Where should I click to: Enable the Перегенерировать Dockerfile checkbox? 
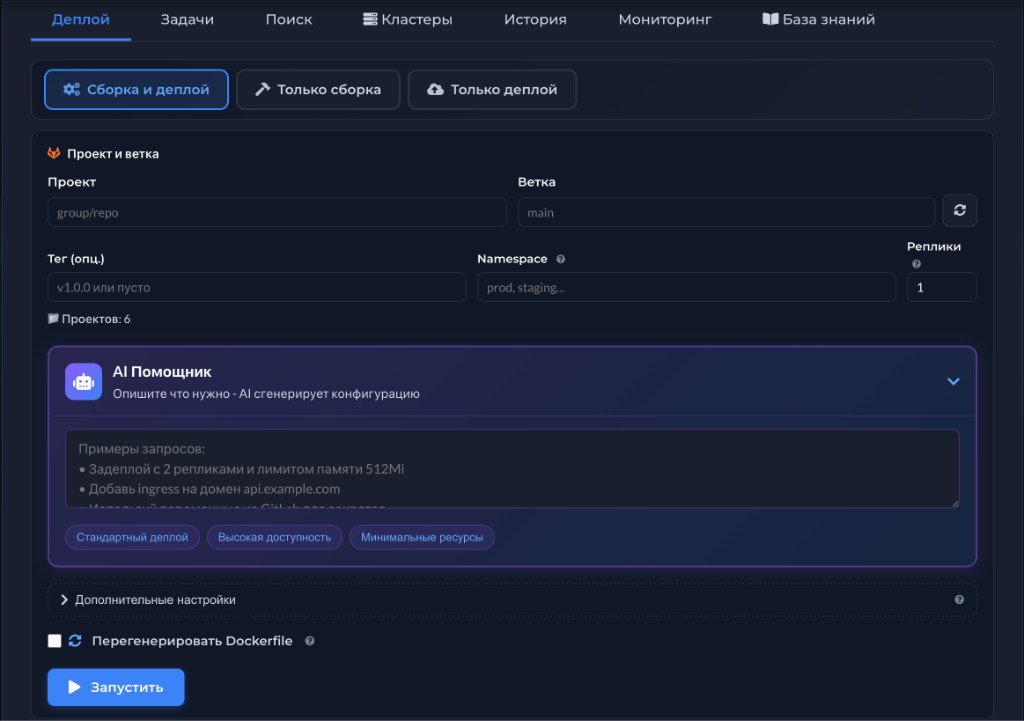(55, 641)
